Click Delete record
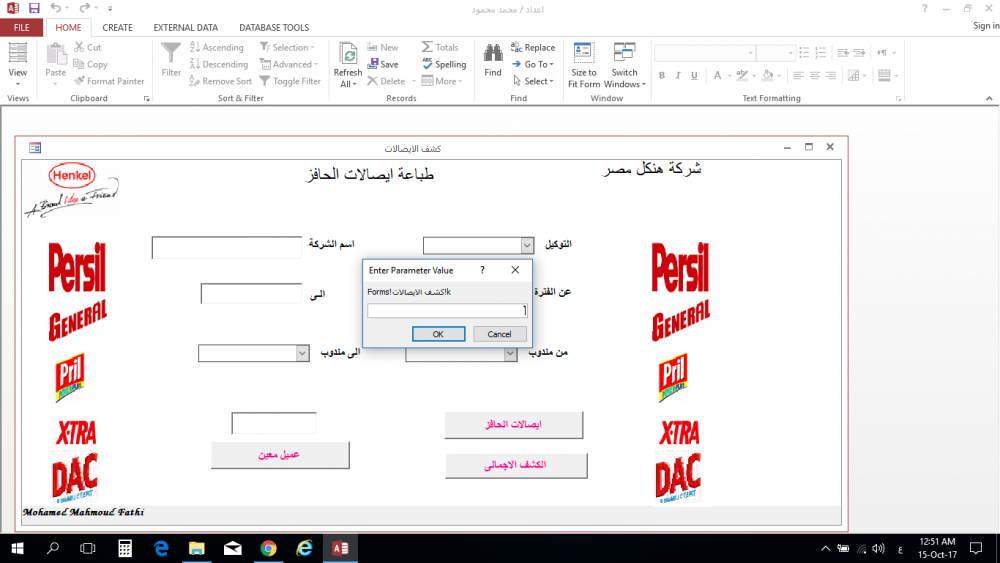 coord(386,81)
